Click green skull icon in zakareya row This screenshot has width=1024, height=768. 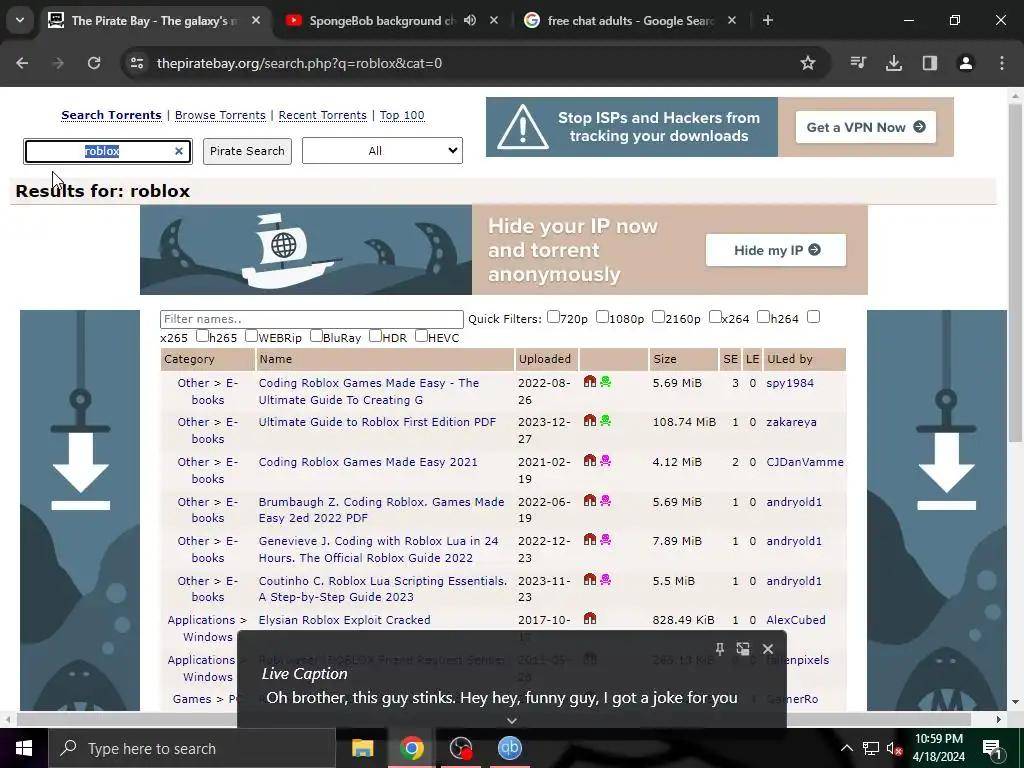click(605, 421)
